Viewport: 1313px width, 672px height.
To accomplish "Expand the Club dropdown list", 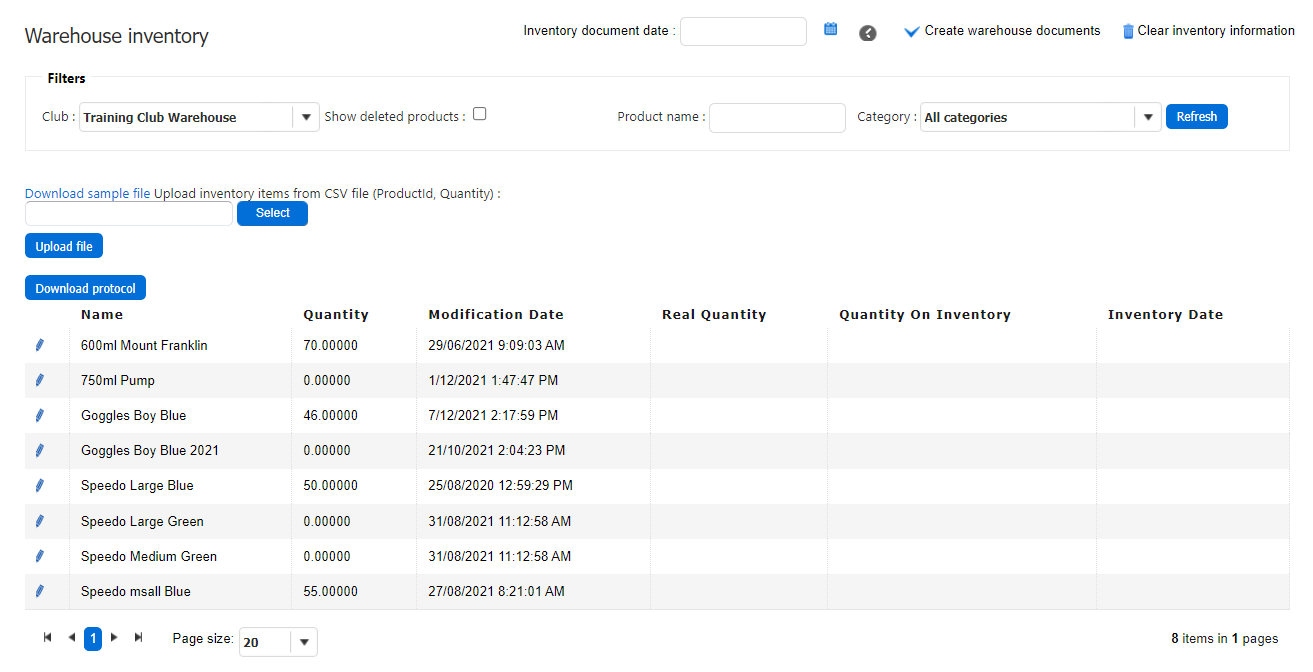I will [306, 117].
